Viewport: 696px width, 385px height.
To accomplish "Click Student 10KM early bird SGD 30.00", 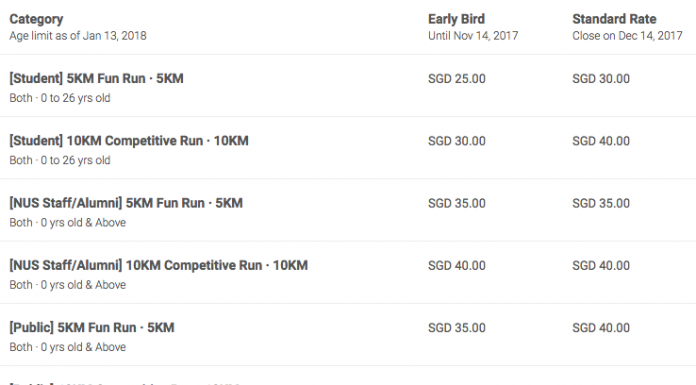I will [457, 141].
